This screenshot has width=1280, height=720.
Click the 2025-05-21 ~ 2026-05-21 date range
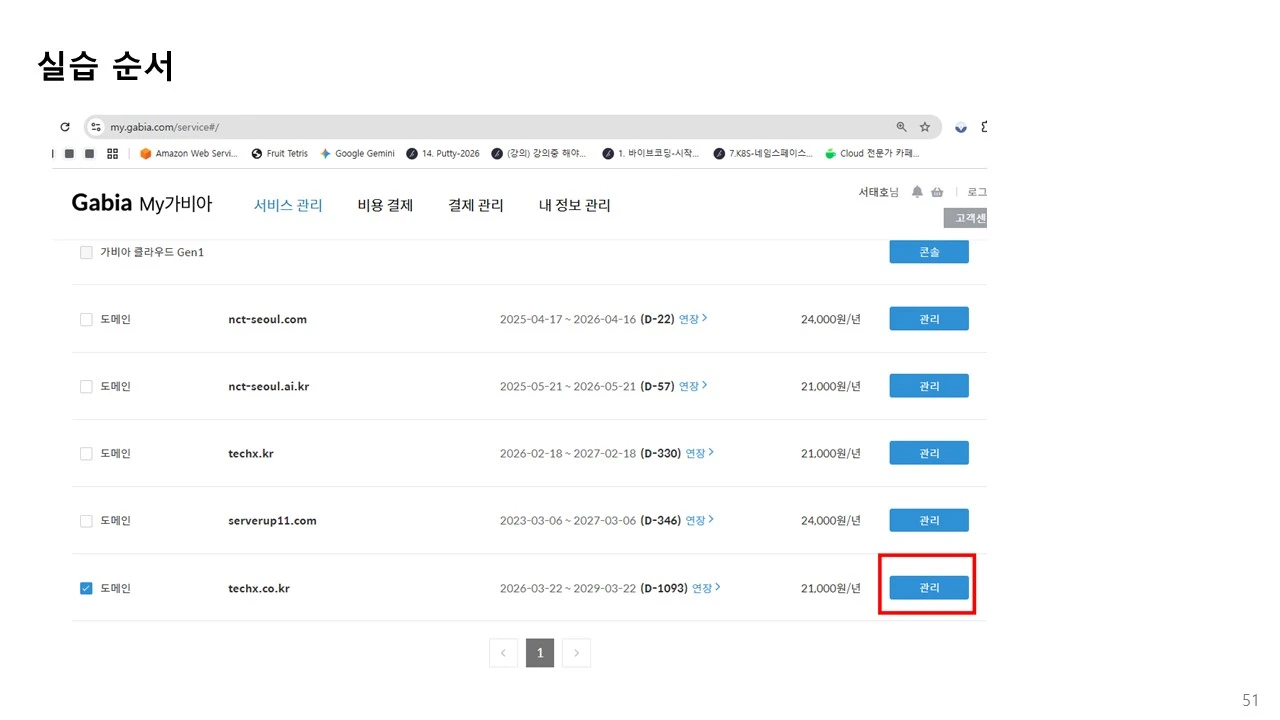point(568,386)
